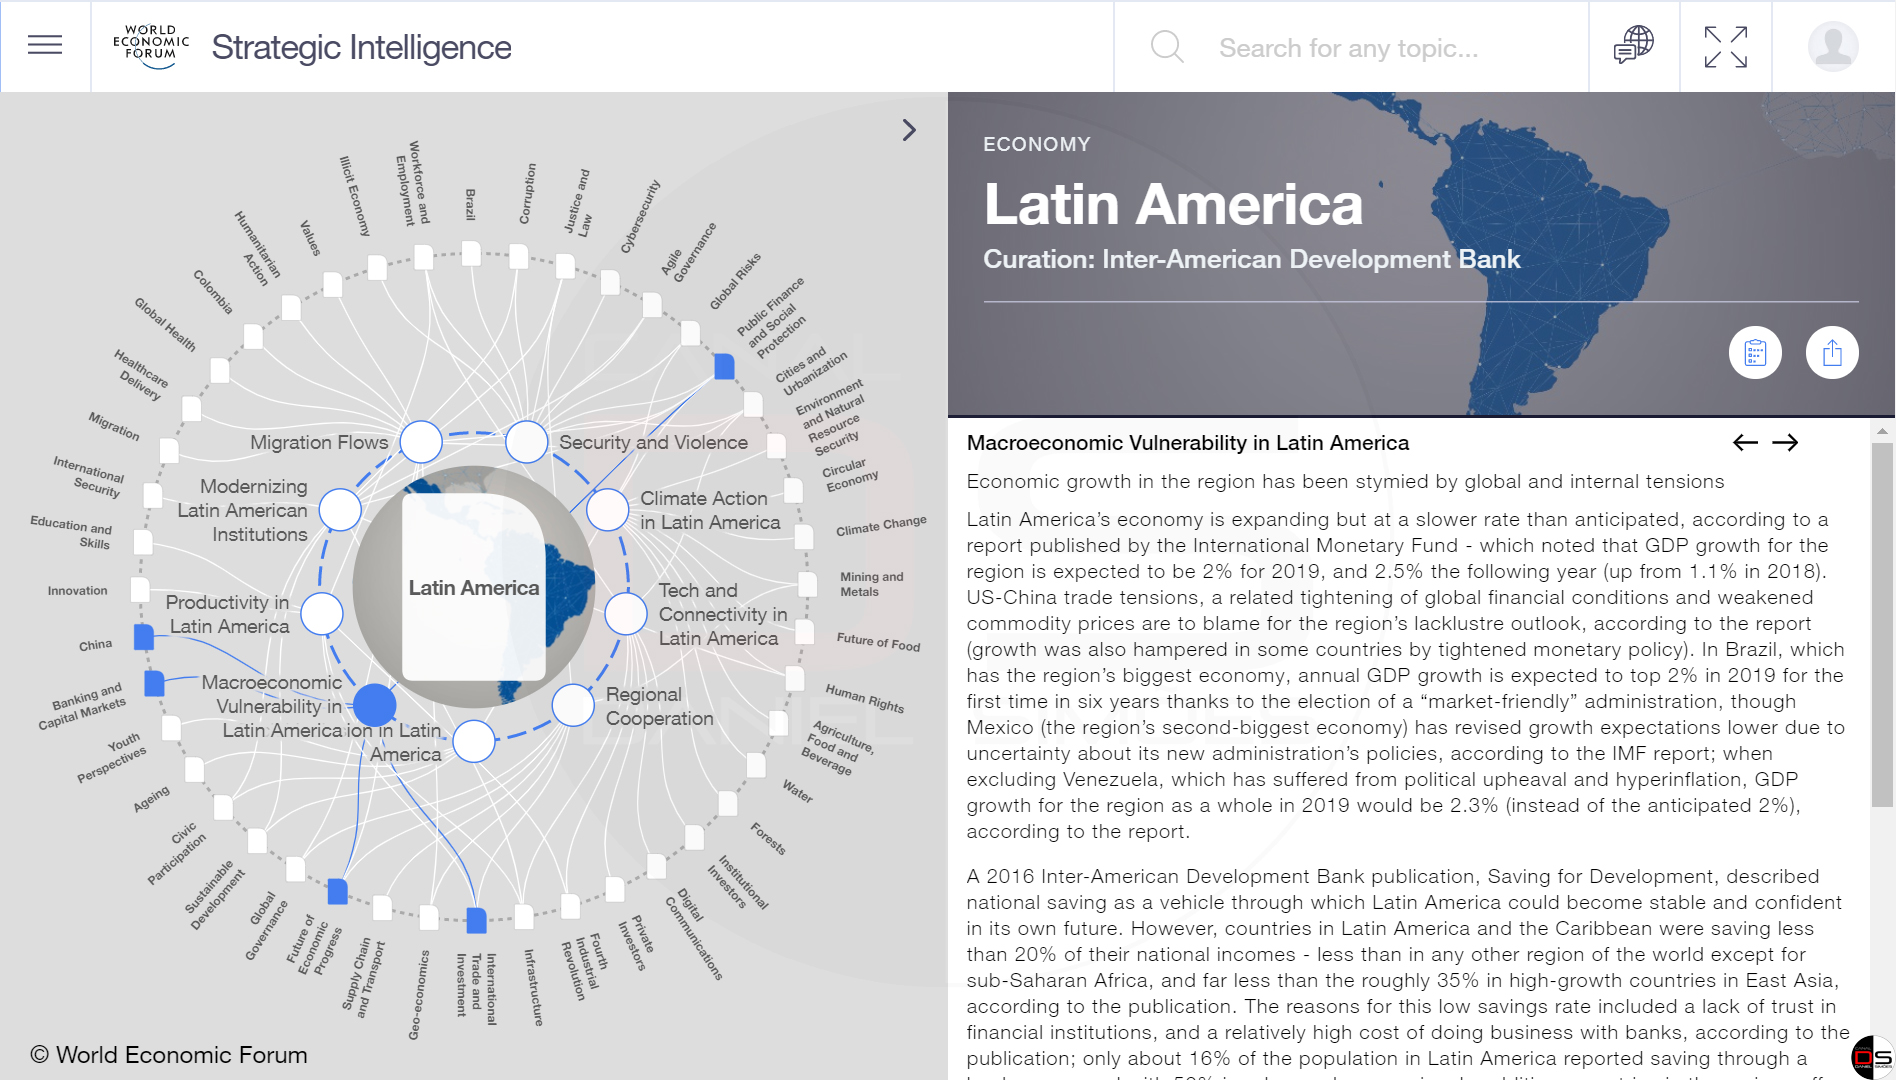The image size is (1896, 1080).
Task: Open the Climate Change topic label
Action: (x=881, y=525)
